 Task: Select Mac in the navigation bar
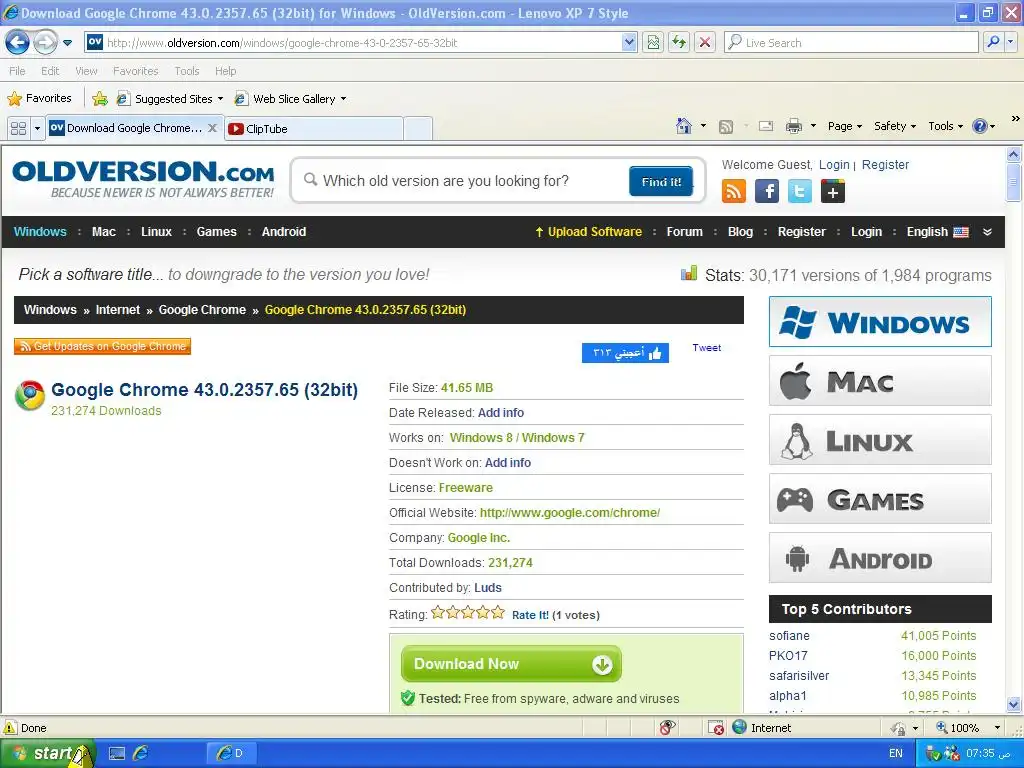(104, 232)
